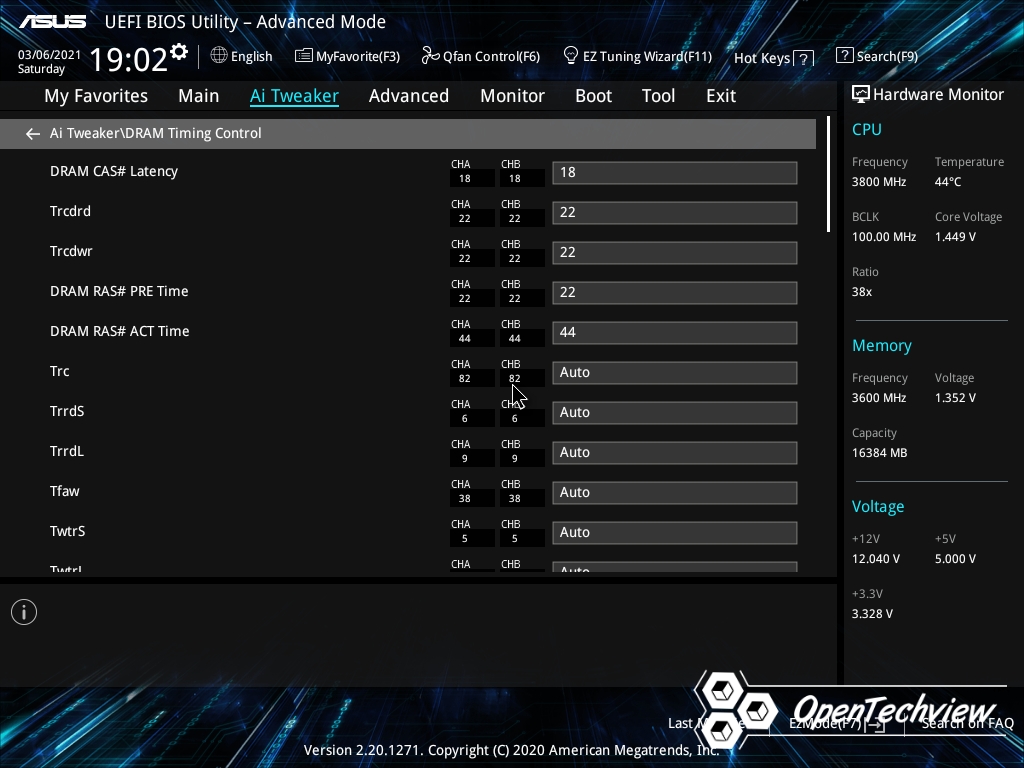Click the Core Voltage 1.449 V value
The width and height of the screenshot is (1024, 768).
(x=955, y=237)
